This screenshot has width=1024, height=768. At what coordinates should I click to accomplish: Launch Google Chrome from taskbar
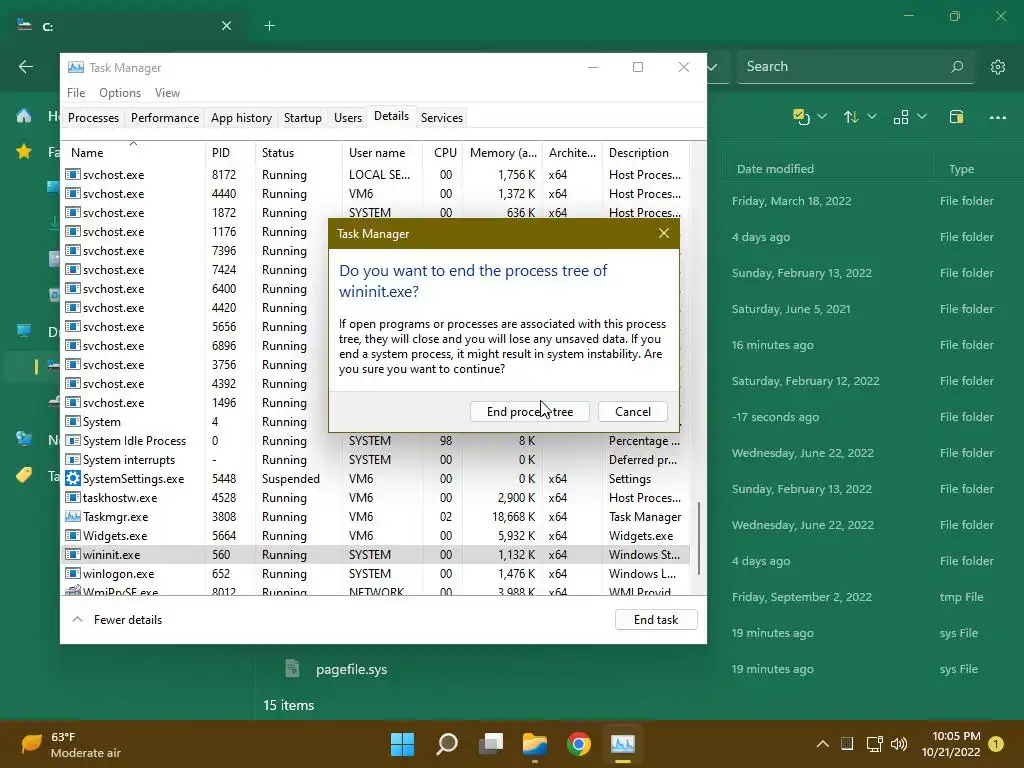point(579,744)
